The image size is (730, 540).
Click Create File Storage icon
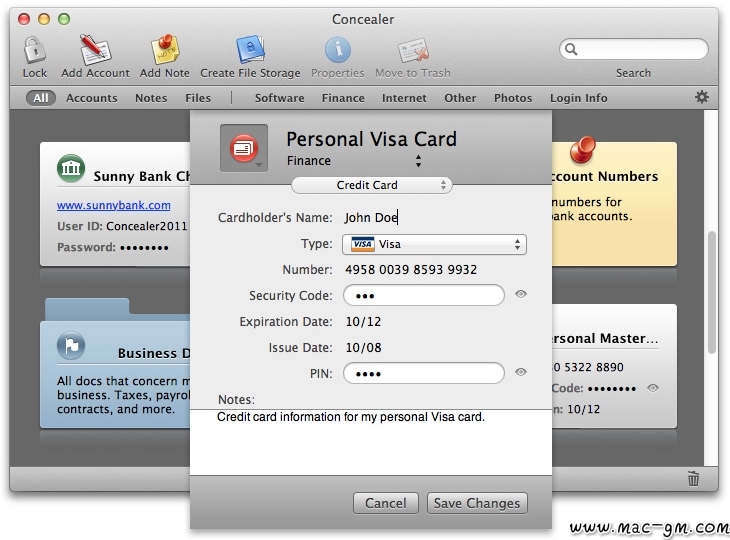250,49
